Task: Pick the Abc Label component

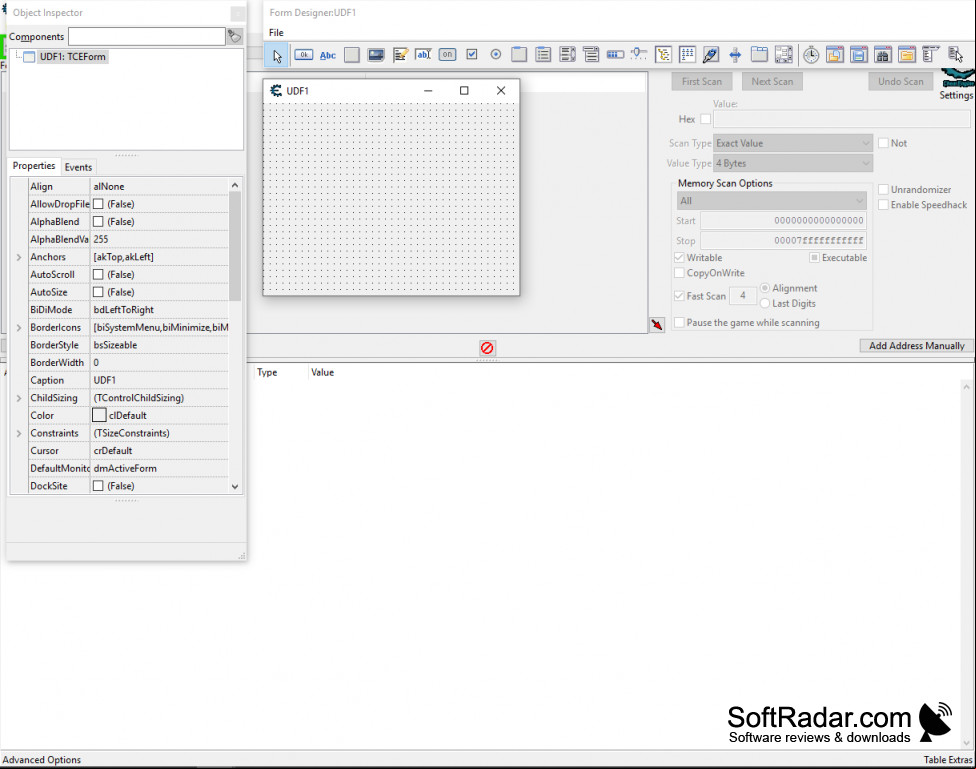Action: coord(327,55)
